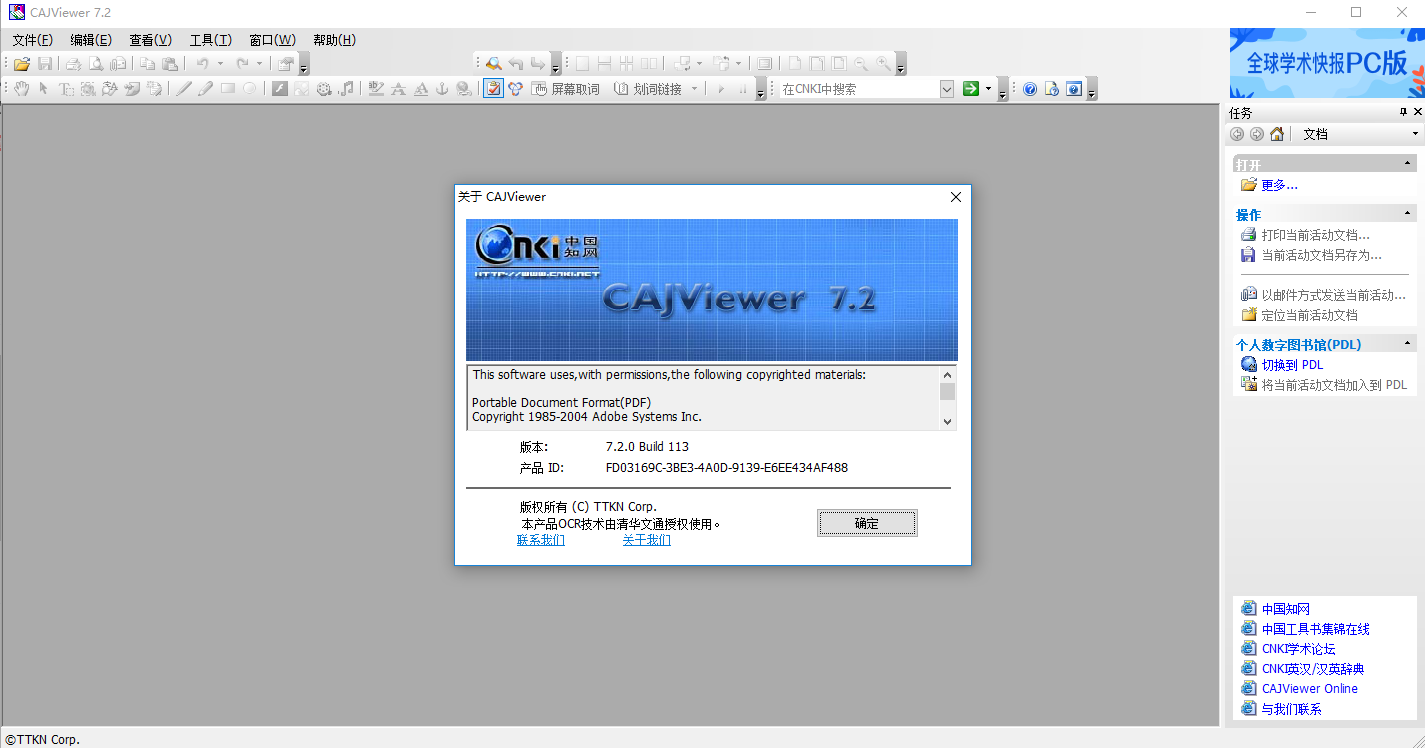This screenshot has width=1425, height=748.
Task: Click the Paste clipboard icon
Action: pyautogui.click(x=170, y=64)
